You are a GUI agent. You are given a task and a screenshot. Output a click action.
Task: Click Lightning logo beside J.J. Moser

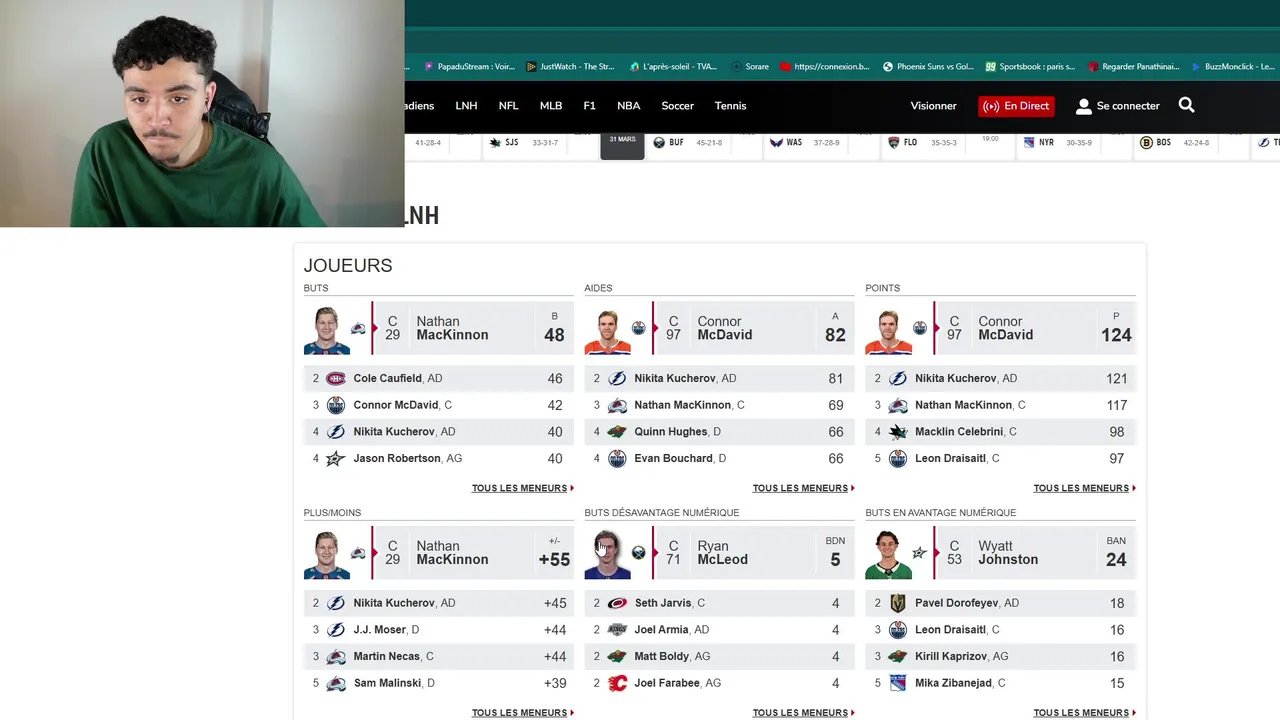click(x=336, y=630)
